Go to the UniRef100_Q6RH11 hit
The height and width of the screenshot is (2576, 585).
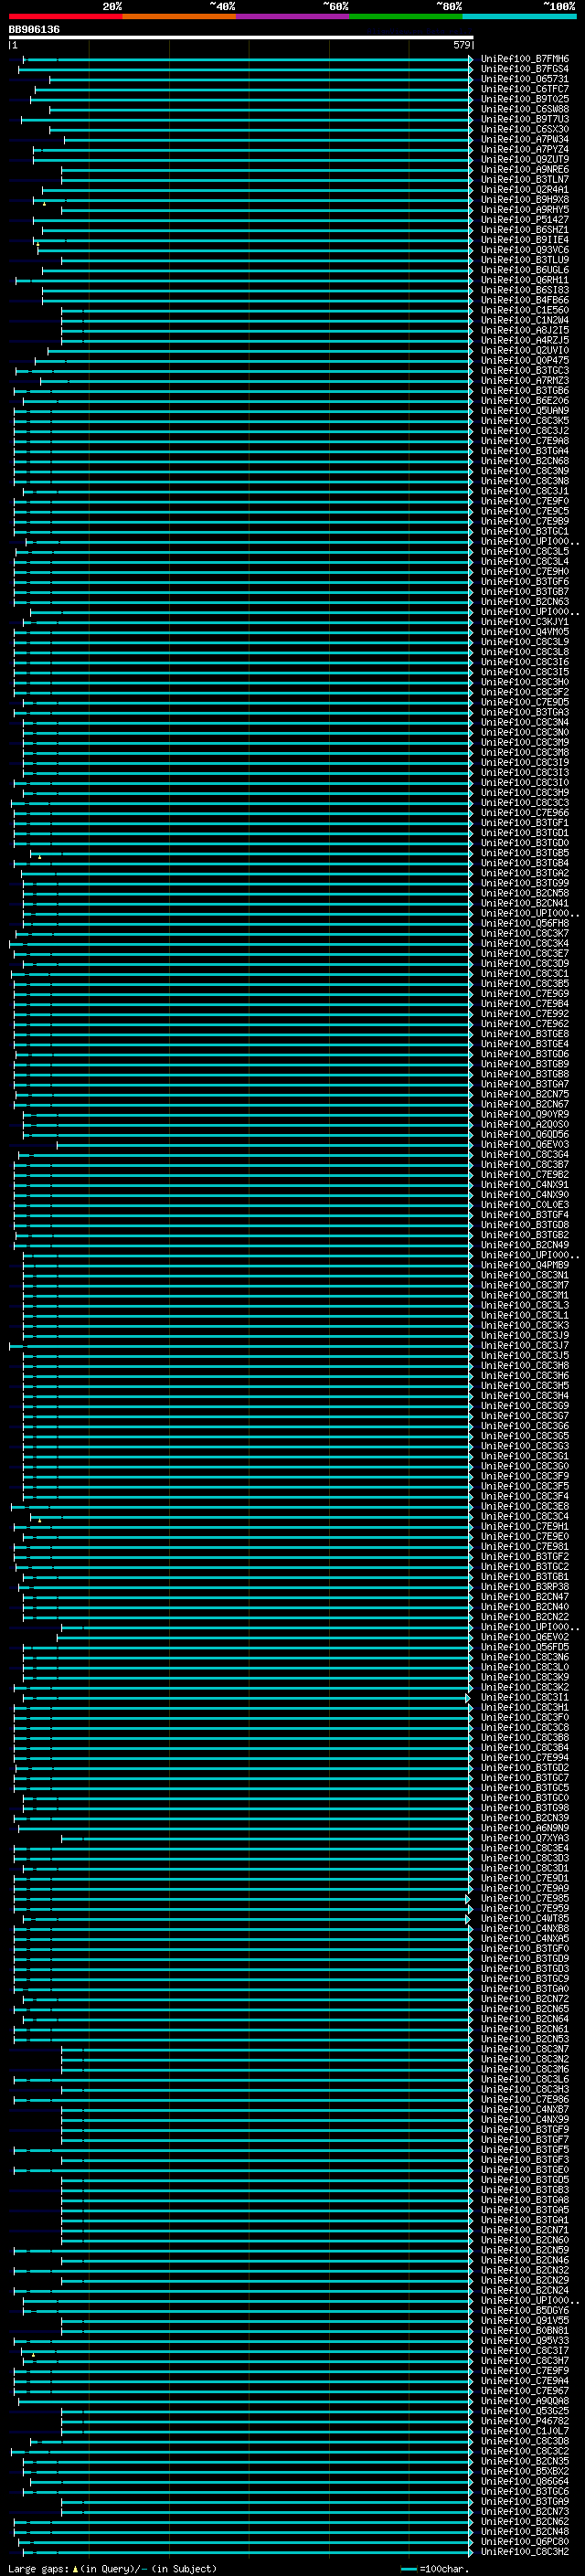[x=525, y=280]
